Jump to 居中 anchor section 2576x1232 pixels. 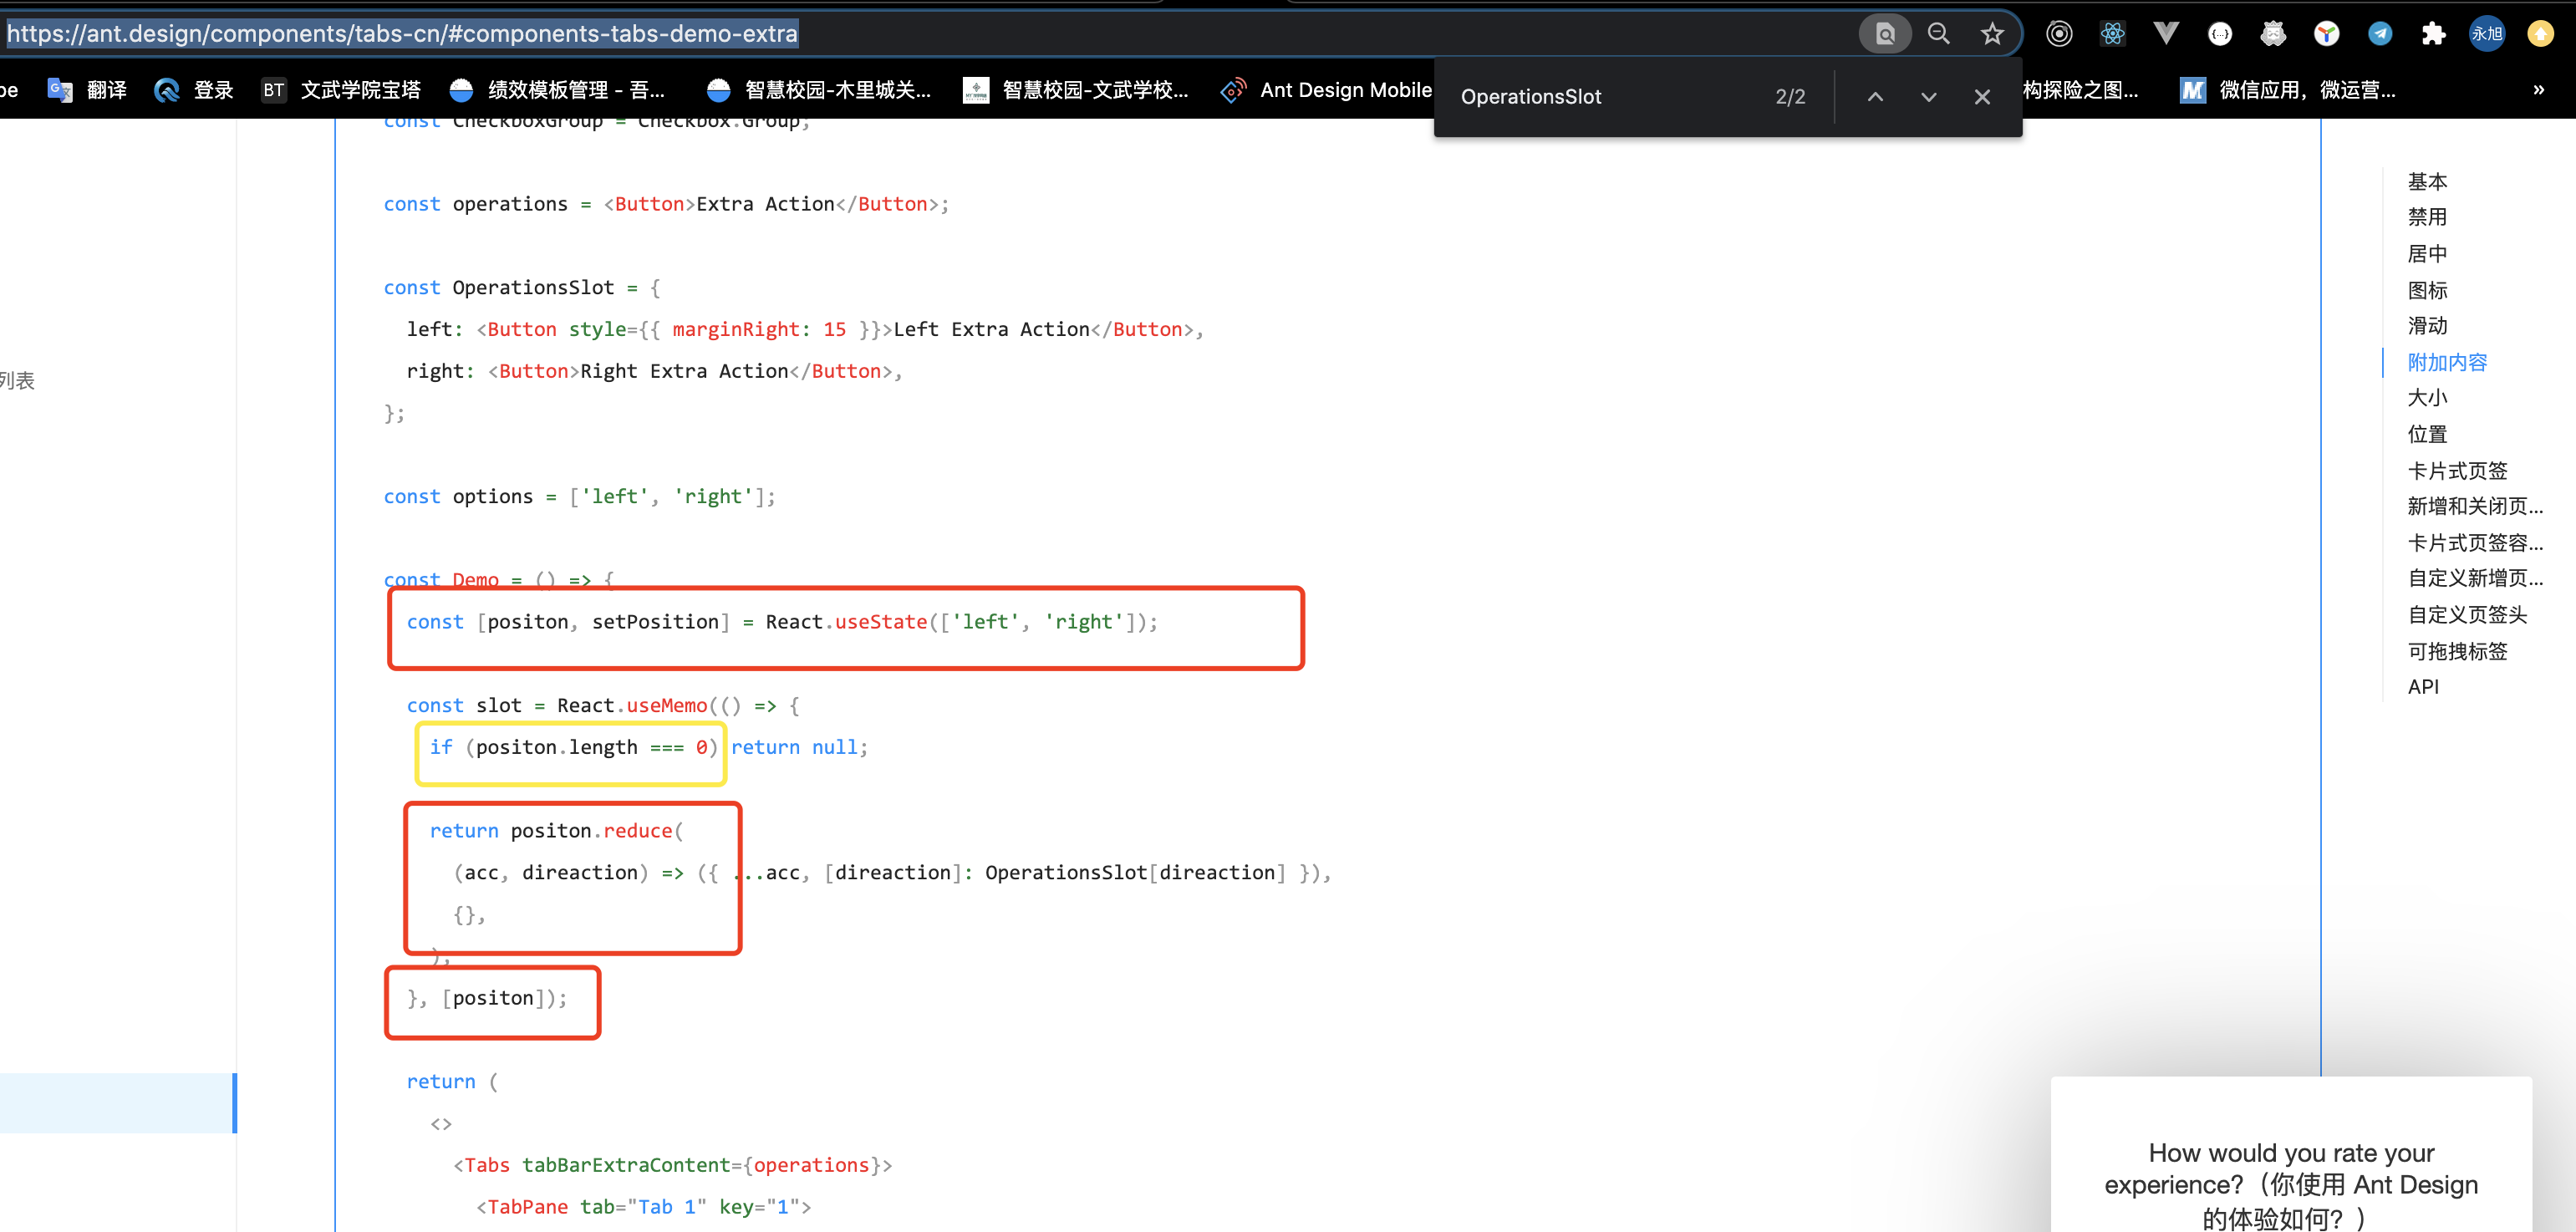(2427, 254)
